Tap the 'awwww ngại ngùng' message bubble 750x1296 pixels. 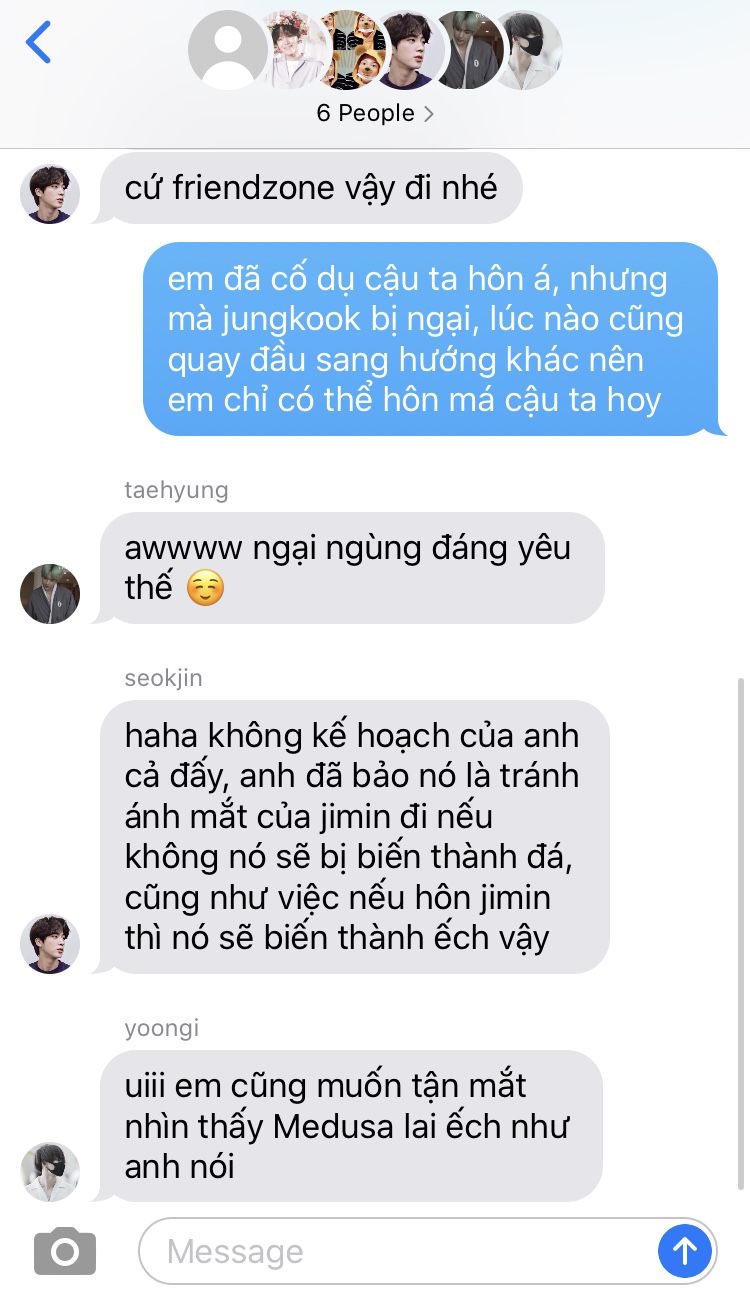(x=352, y=568)
